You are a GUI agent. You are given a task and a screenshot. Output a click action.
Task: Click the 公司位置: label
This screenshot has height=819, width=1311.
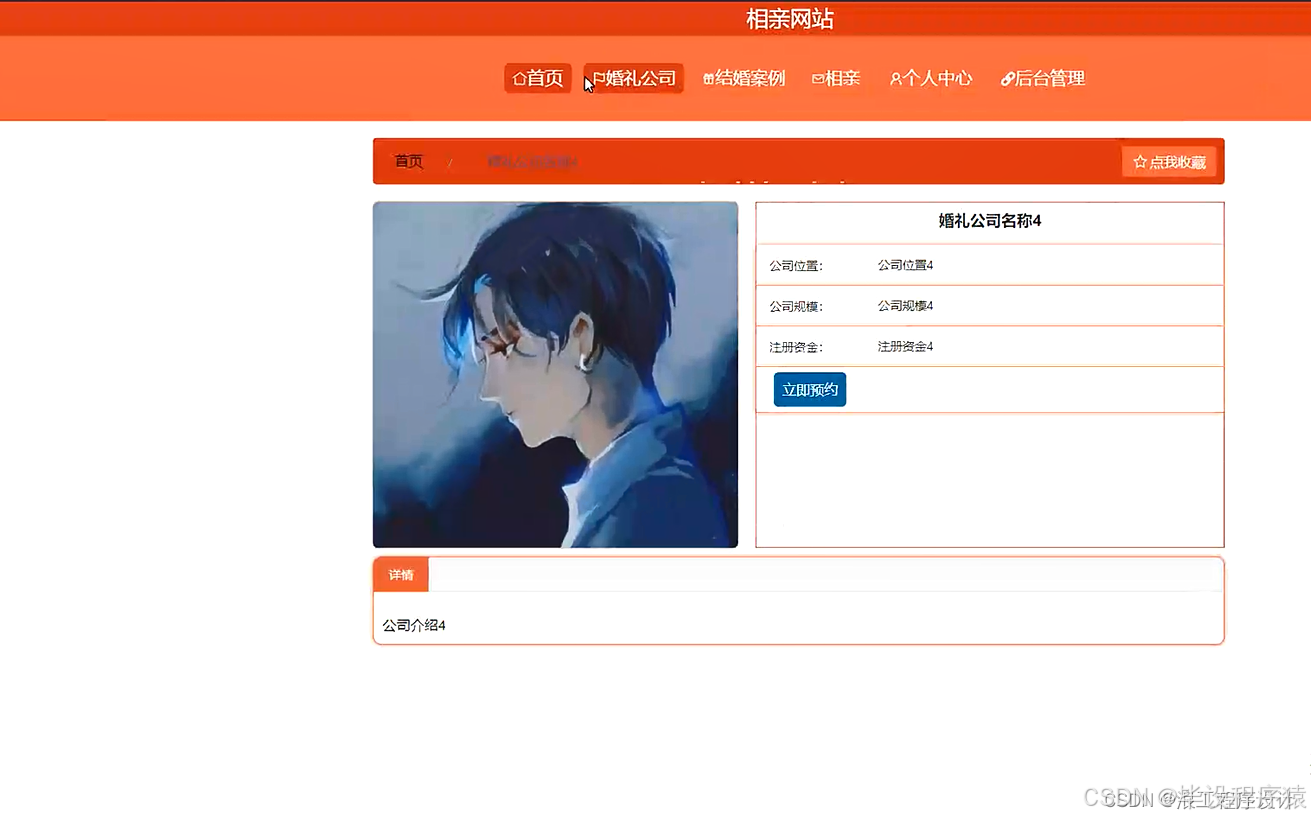point(796,266)
